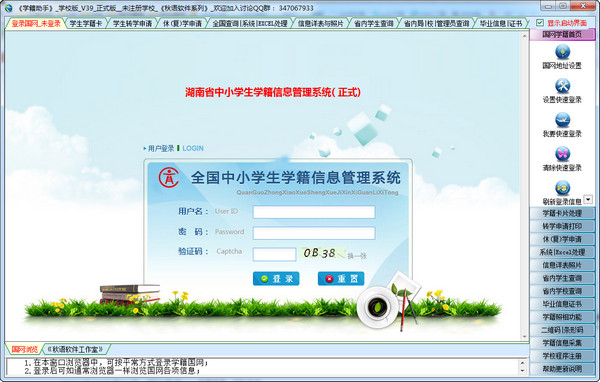
Task: Open the 省内学校查询 sidebar section
Action: coord(562,291)
